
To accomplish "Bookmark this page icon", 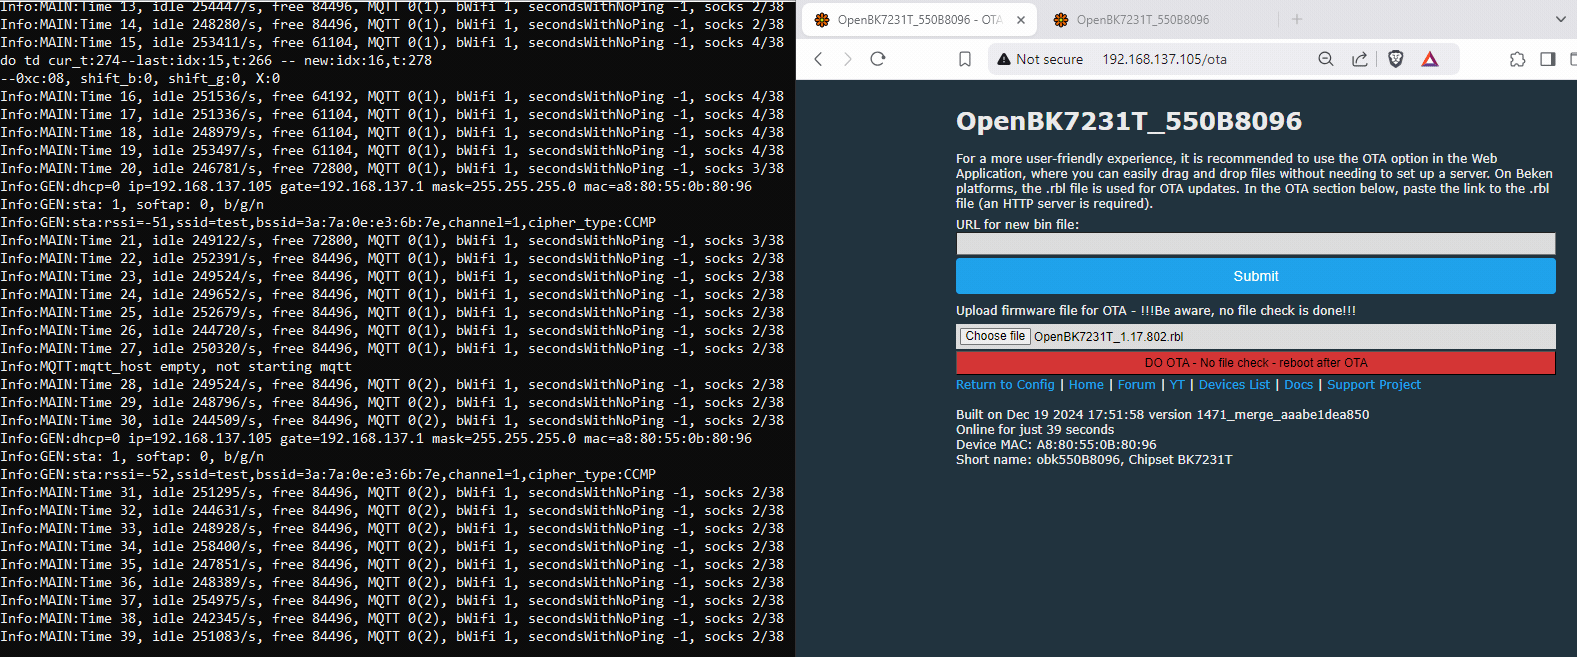I will point(965,59).
